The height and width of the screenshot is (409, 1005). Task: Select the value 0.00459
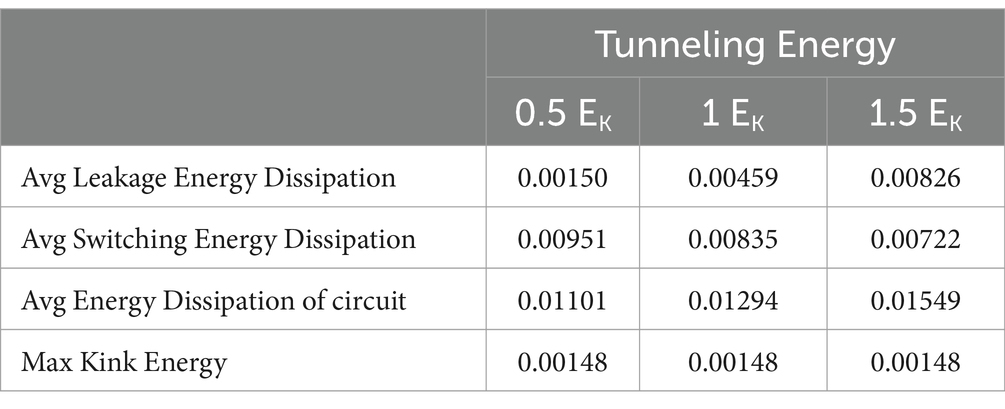[x=733, y=178]
